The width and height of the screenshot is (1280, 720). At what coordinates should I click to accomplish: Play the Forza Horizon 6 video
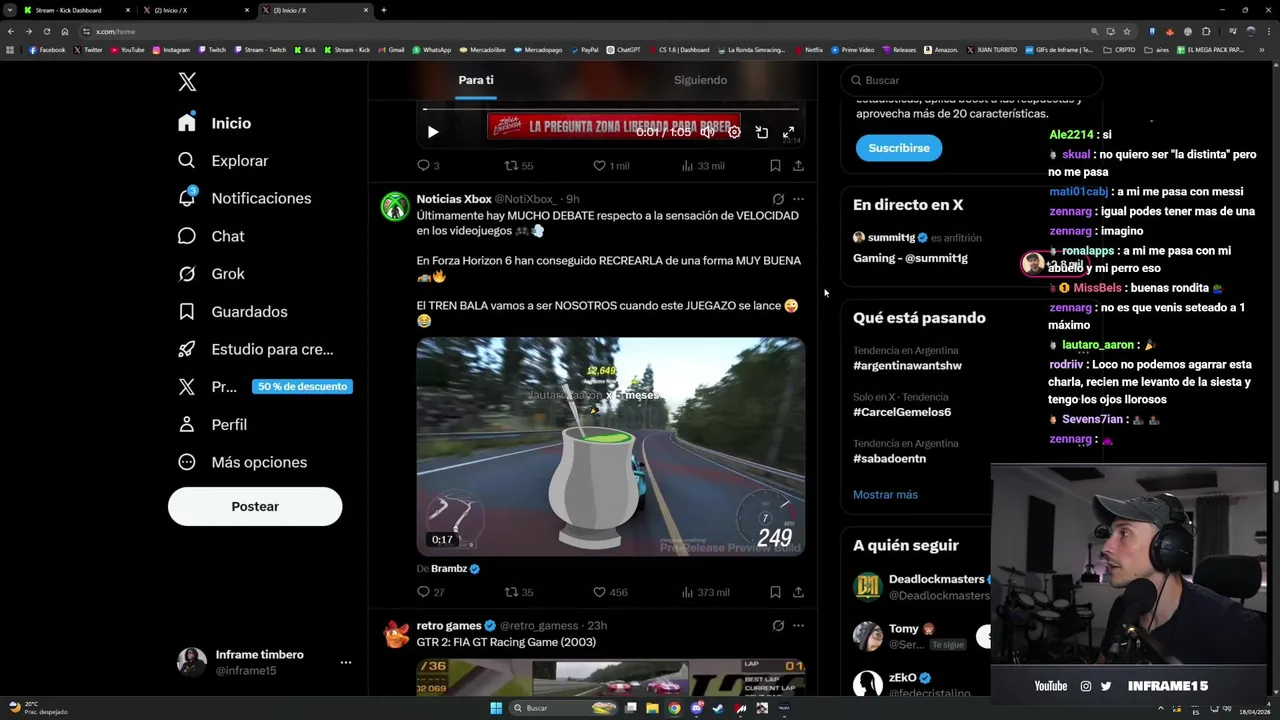[610, 446]
